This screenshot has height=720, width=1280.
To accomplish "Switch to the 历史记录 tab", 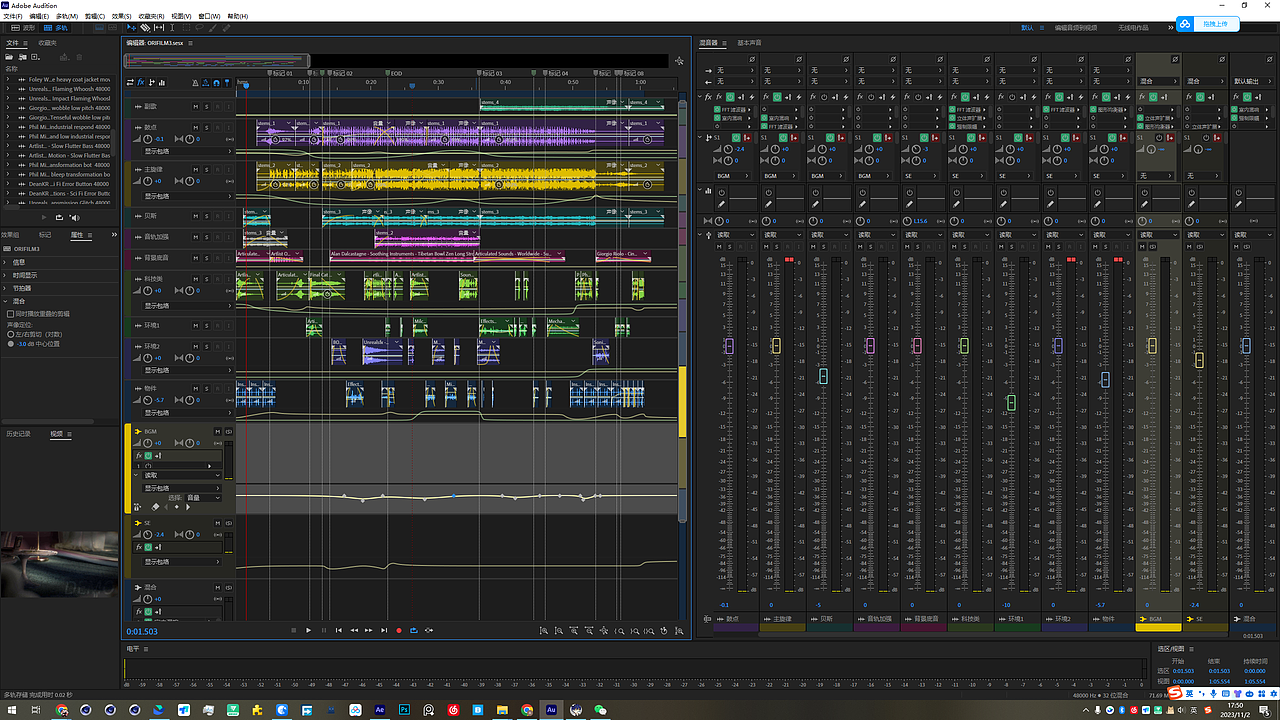I will pyautogui.click(x=19, y=434).
